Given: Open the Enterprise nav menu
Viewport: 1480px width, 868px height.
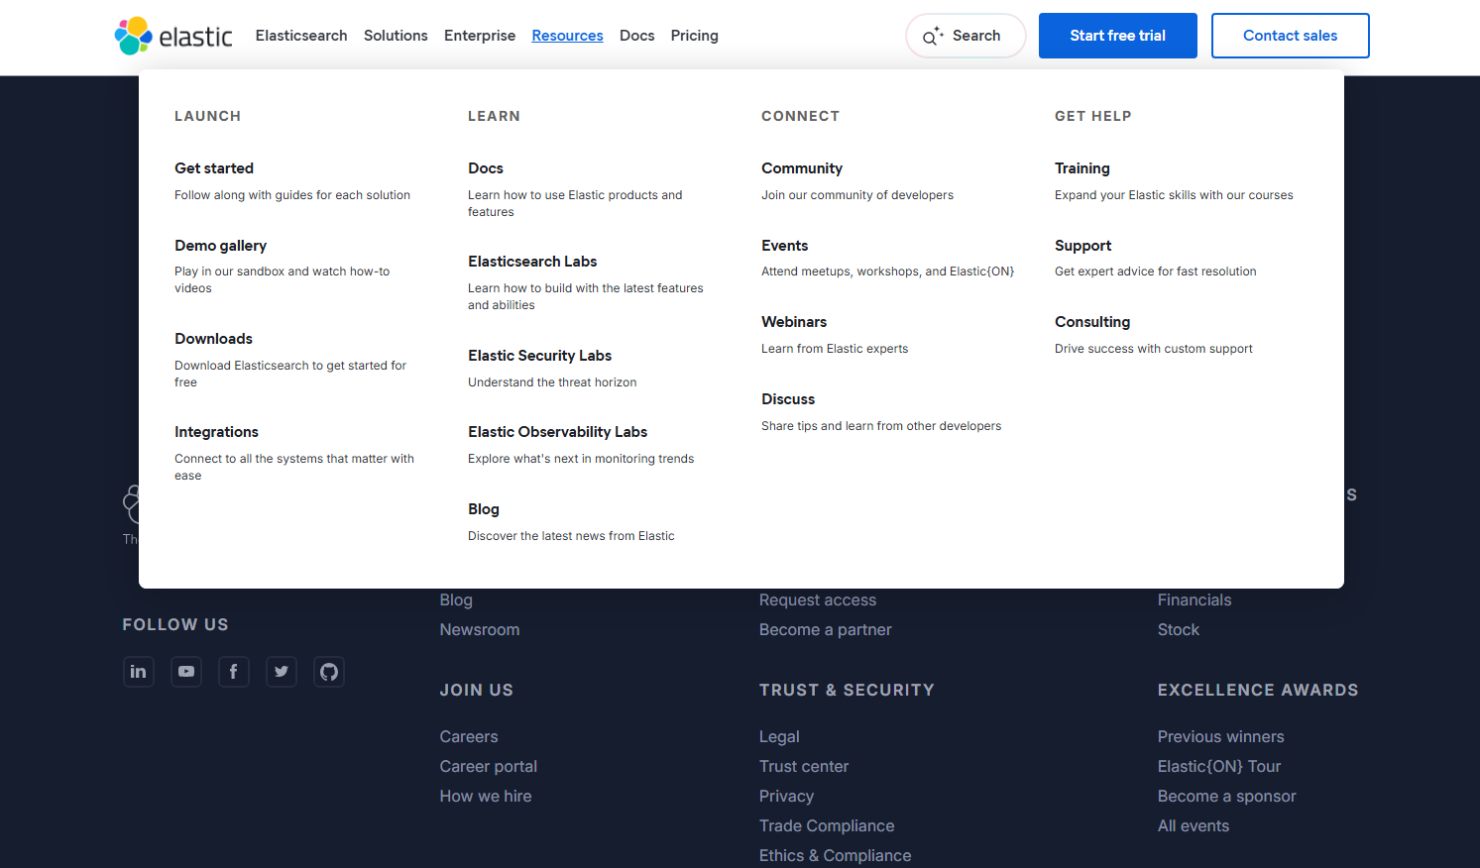Looking at the screenshot, I should point(480,36).
